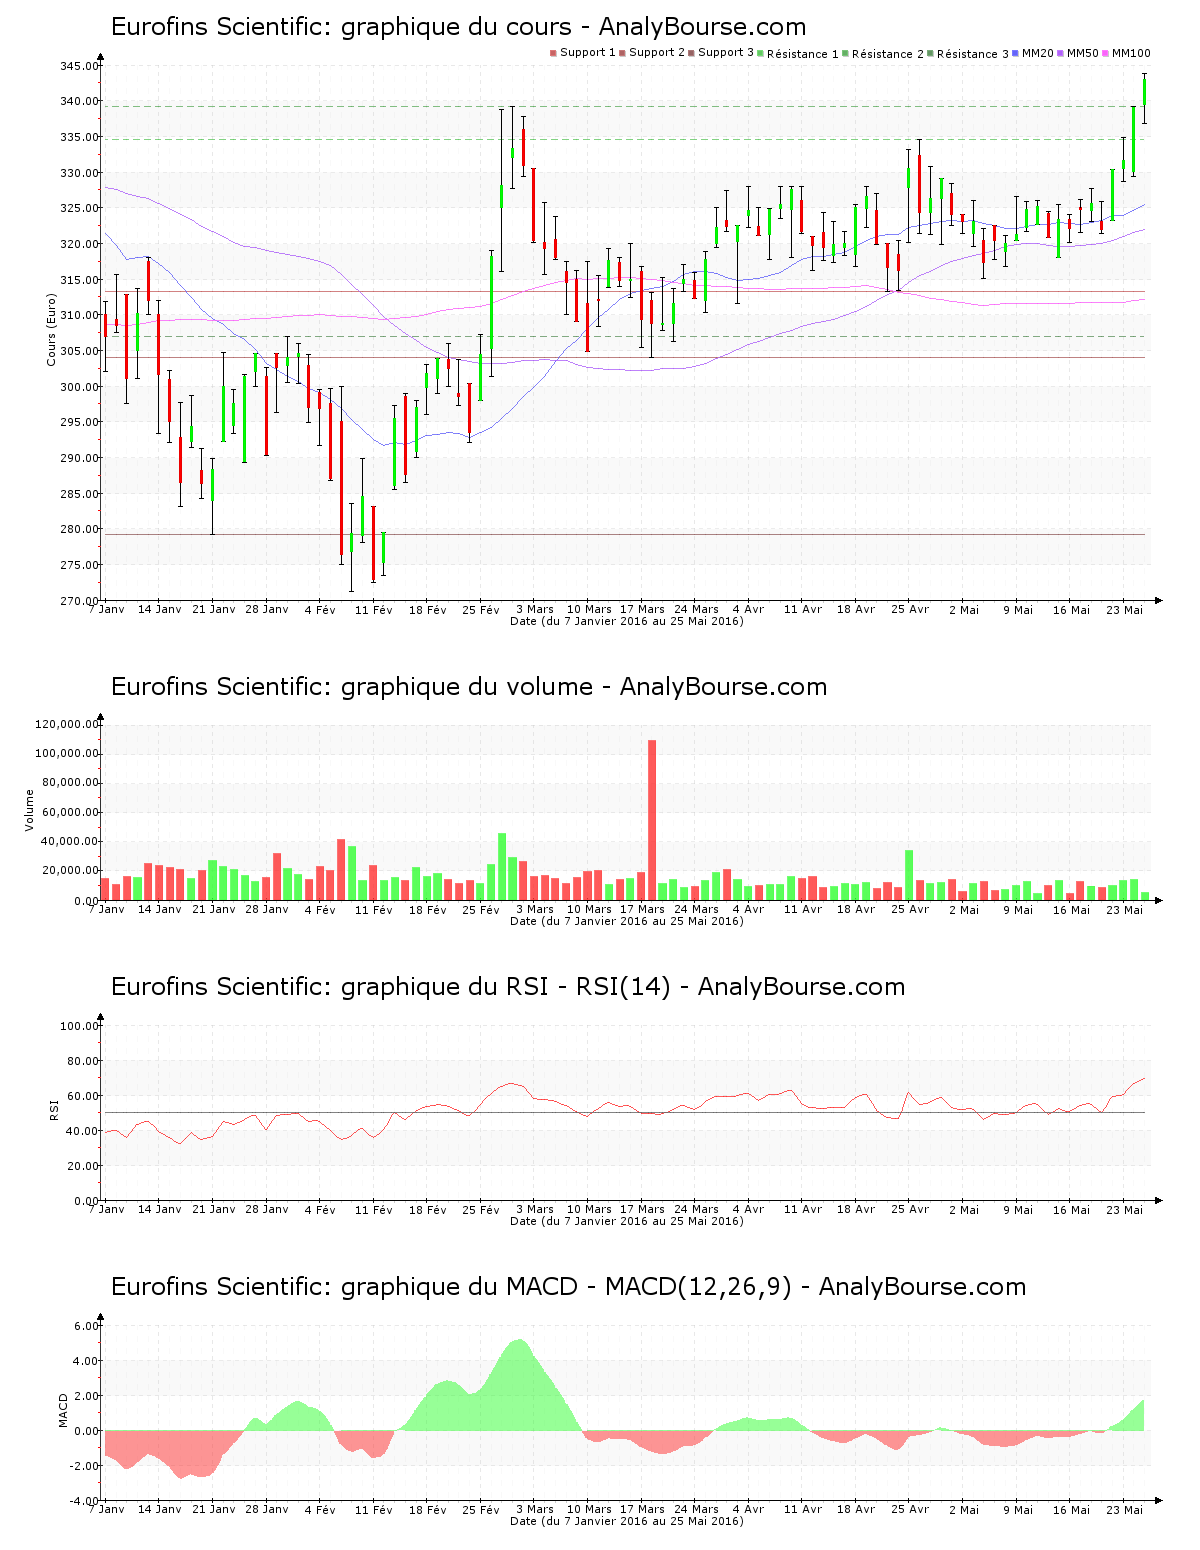This screenshot has height=1550, width=1200.
Task: Click the 'graphique du volume' chart title
Action: pos(469,687)
